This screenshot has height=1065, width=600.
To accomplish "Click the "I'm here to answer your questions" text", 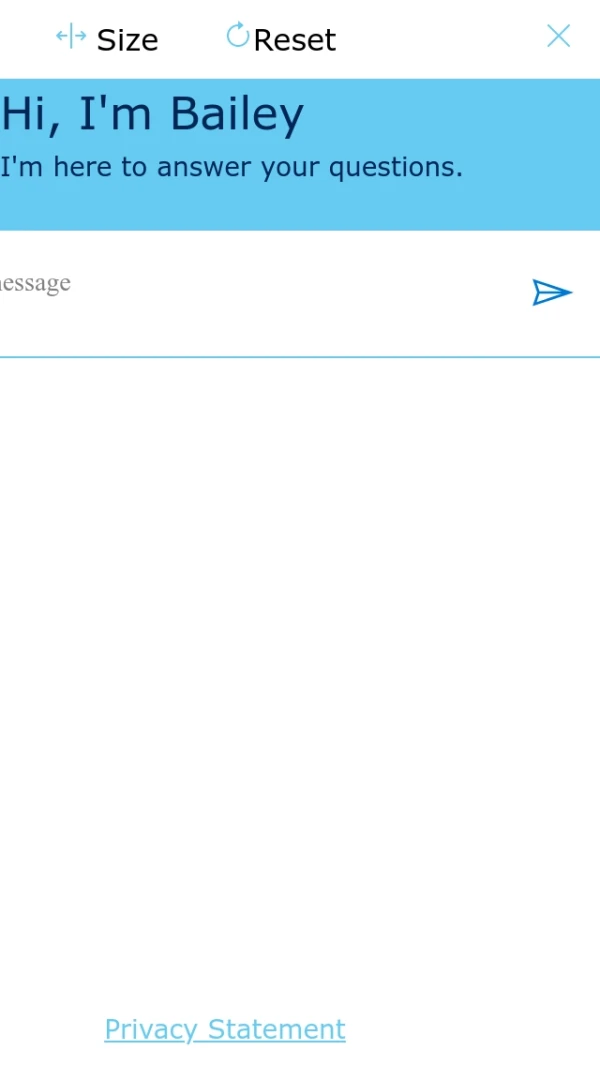I will 231,167.
